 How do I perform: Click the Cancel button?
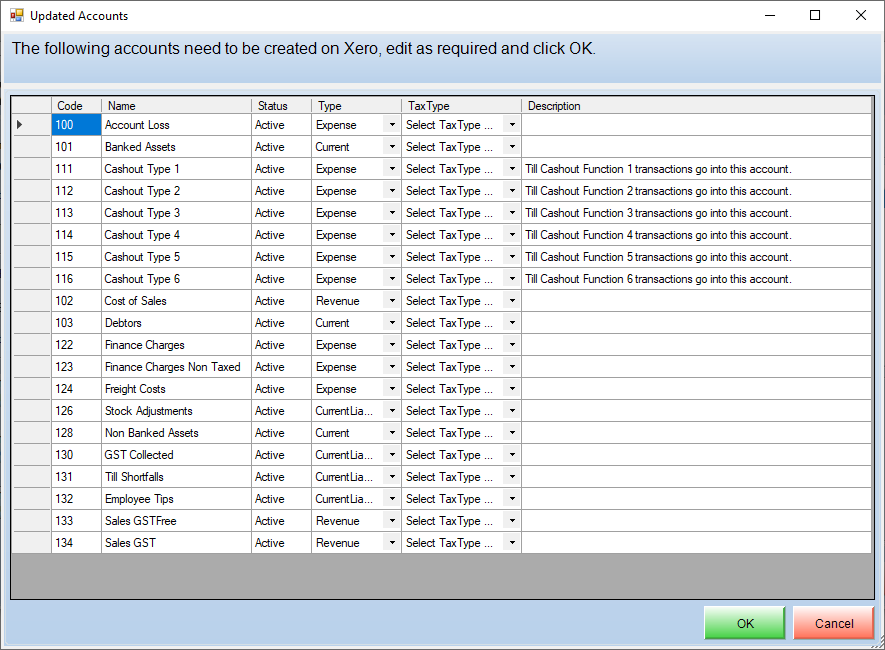click(x=834, y=623)
